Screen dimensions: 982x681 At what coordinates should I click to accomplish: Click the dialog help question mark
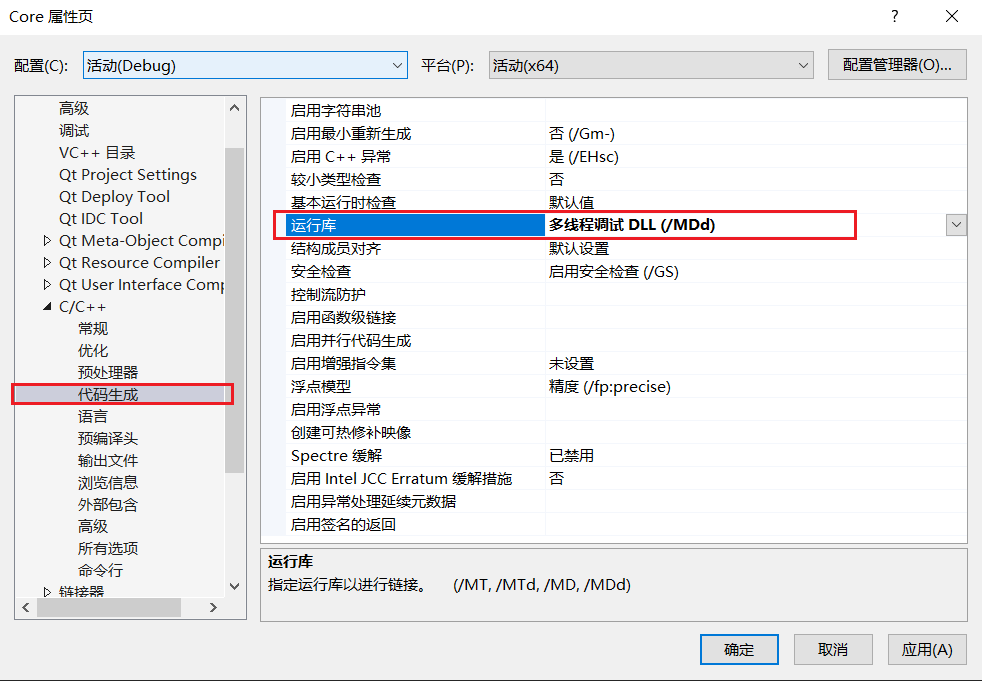point(895,16)
